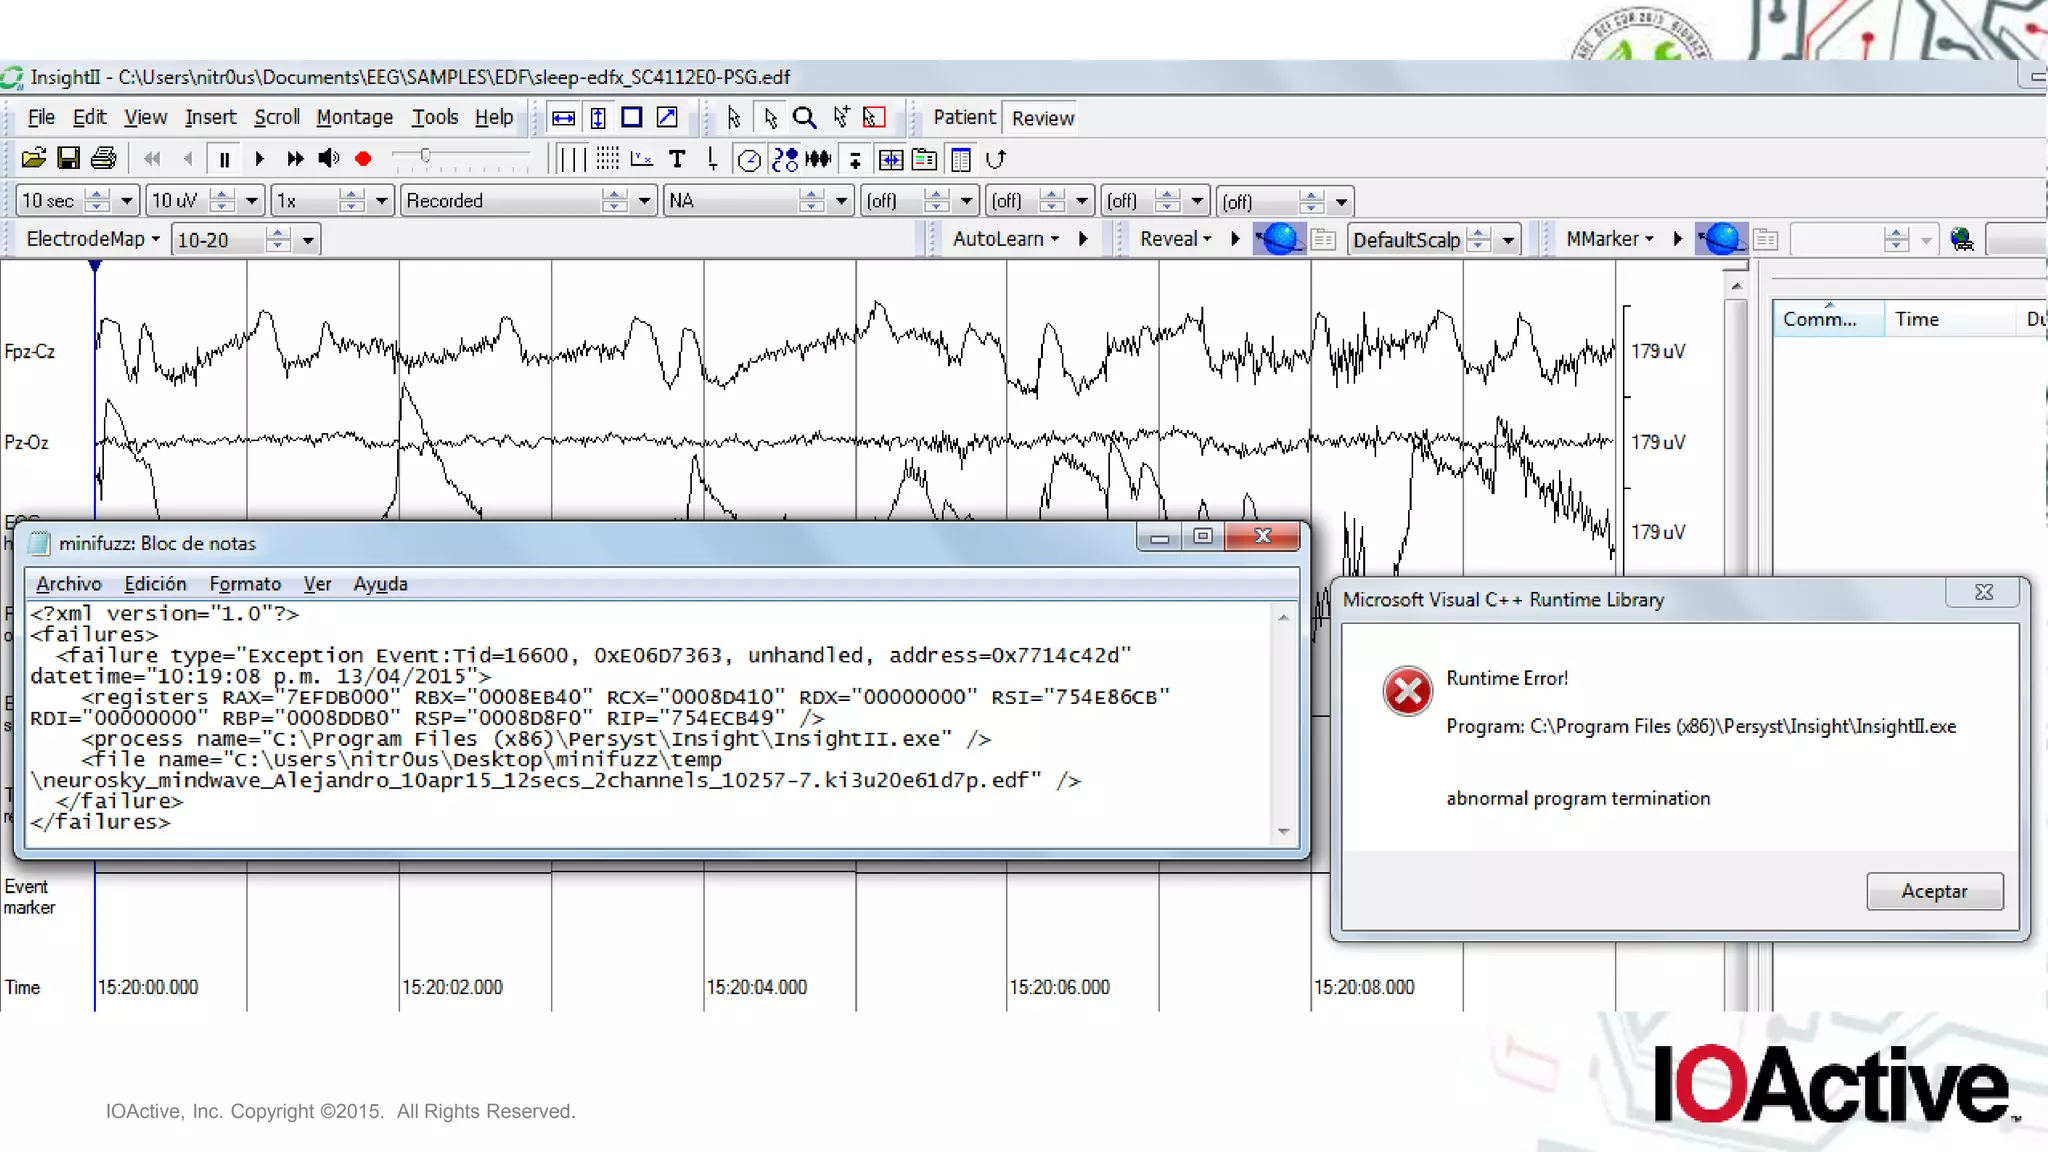Screen dimensions: 2048x1152
Task: Open the 10 sec timebase dropdown
Action: tap(126, 201)
